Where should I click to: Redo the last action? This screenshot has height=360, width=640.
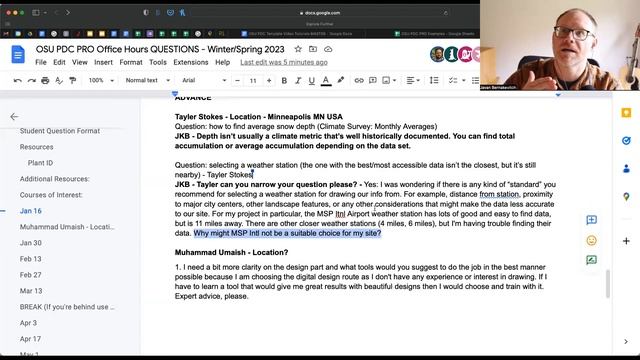tap(31, 80)
